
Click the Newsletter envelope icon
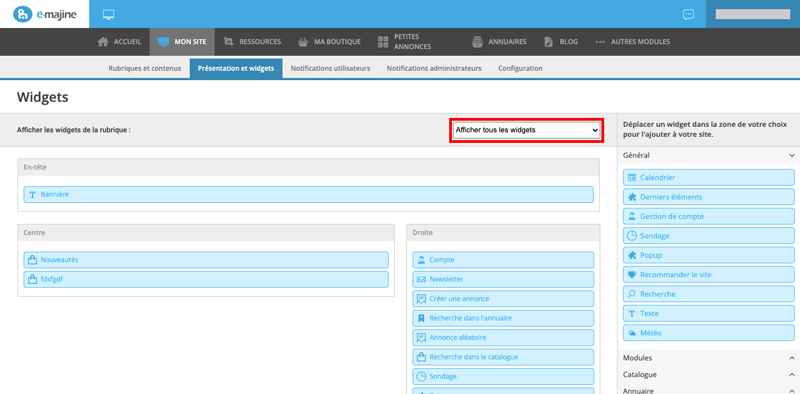[421, 279]
